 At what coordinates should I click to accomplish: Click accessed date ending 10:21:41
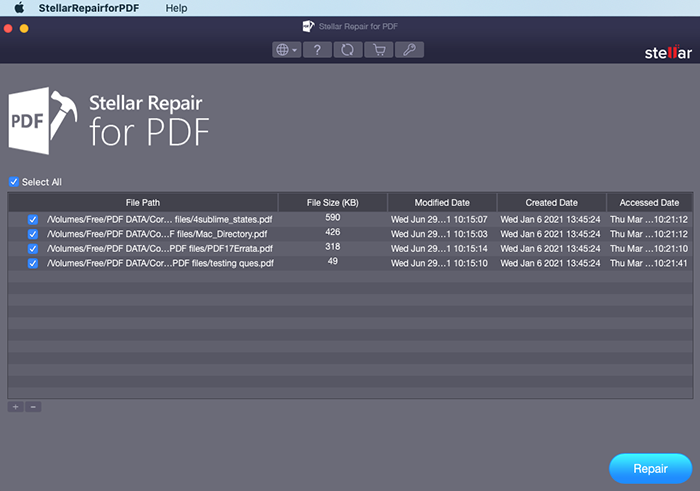pos(649,263)
